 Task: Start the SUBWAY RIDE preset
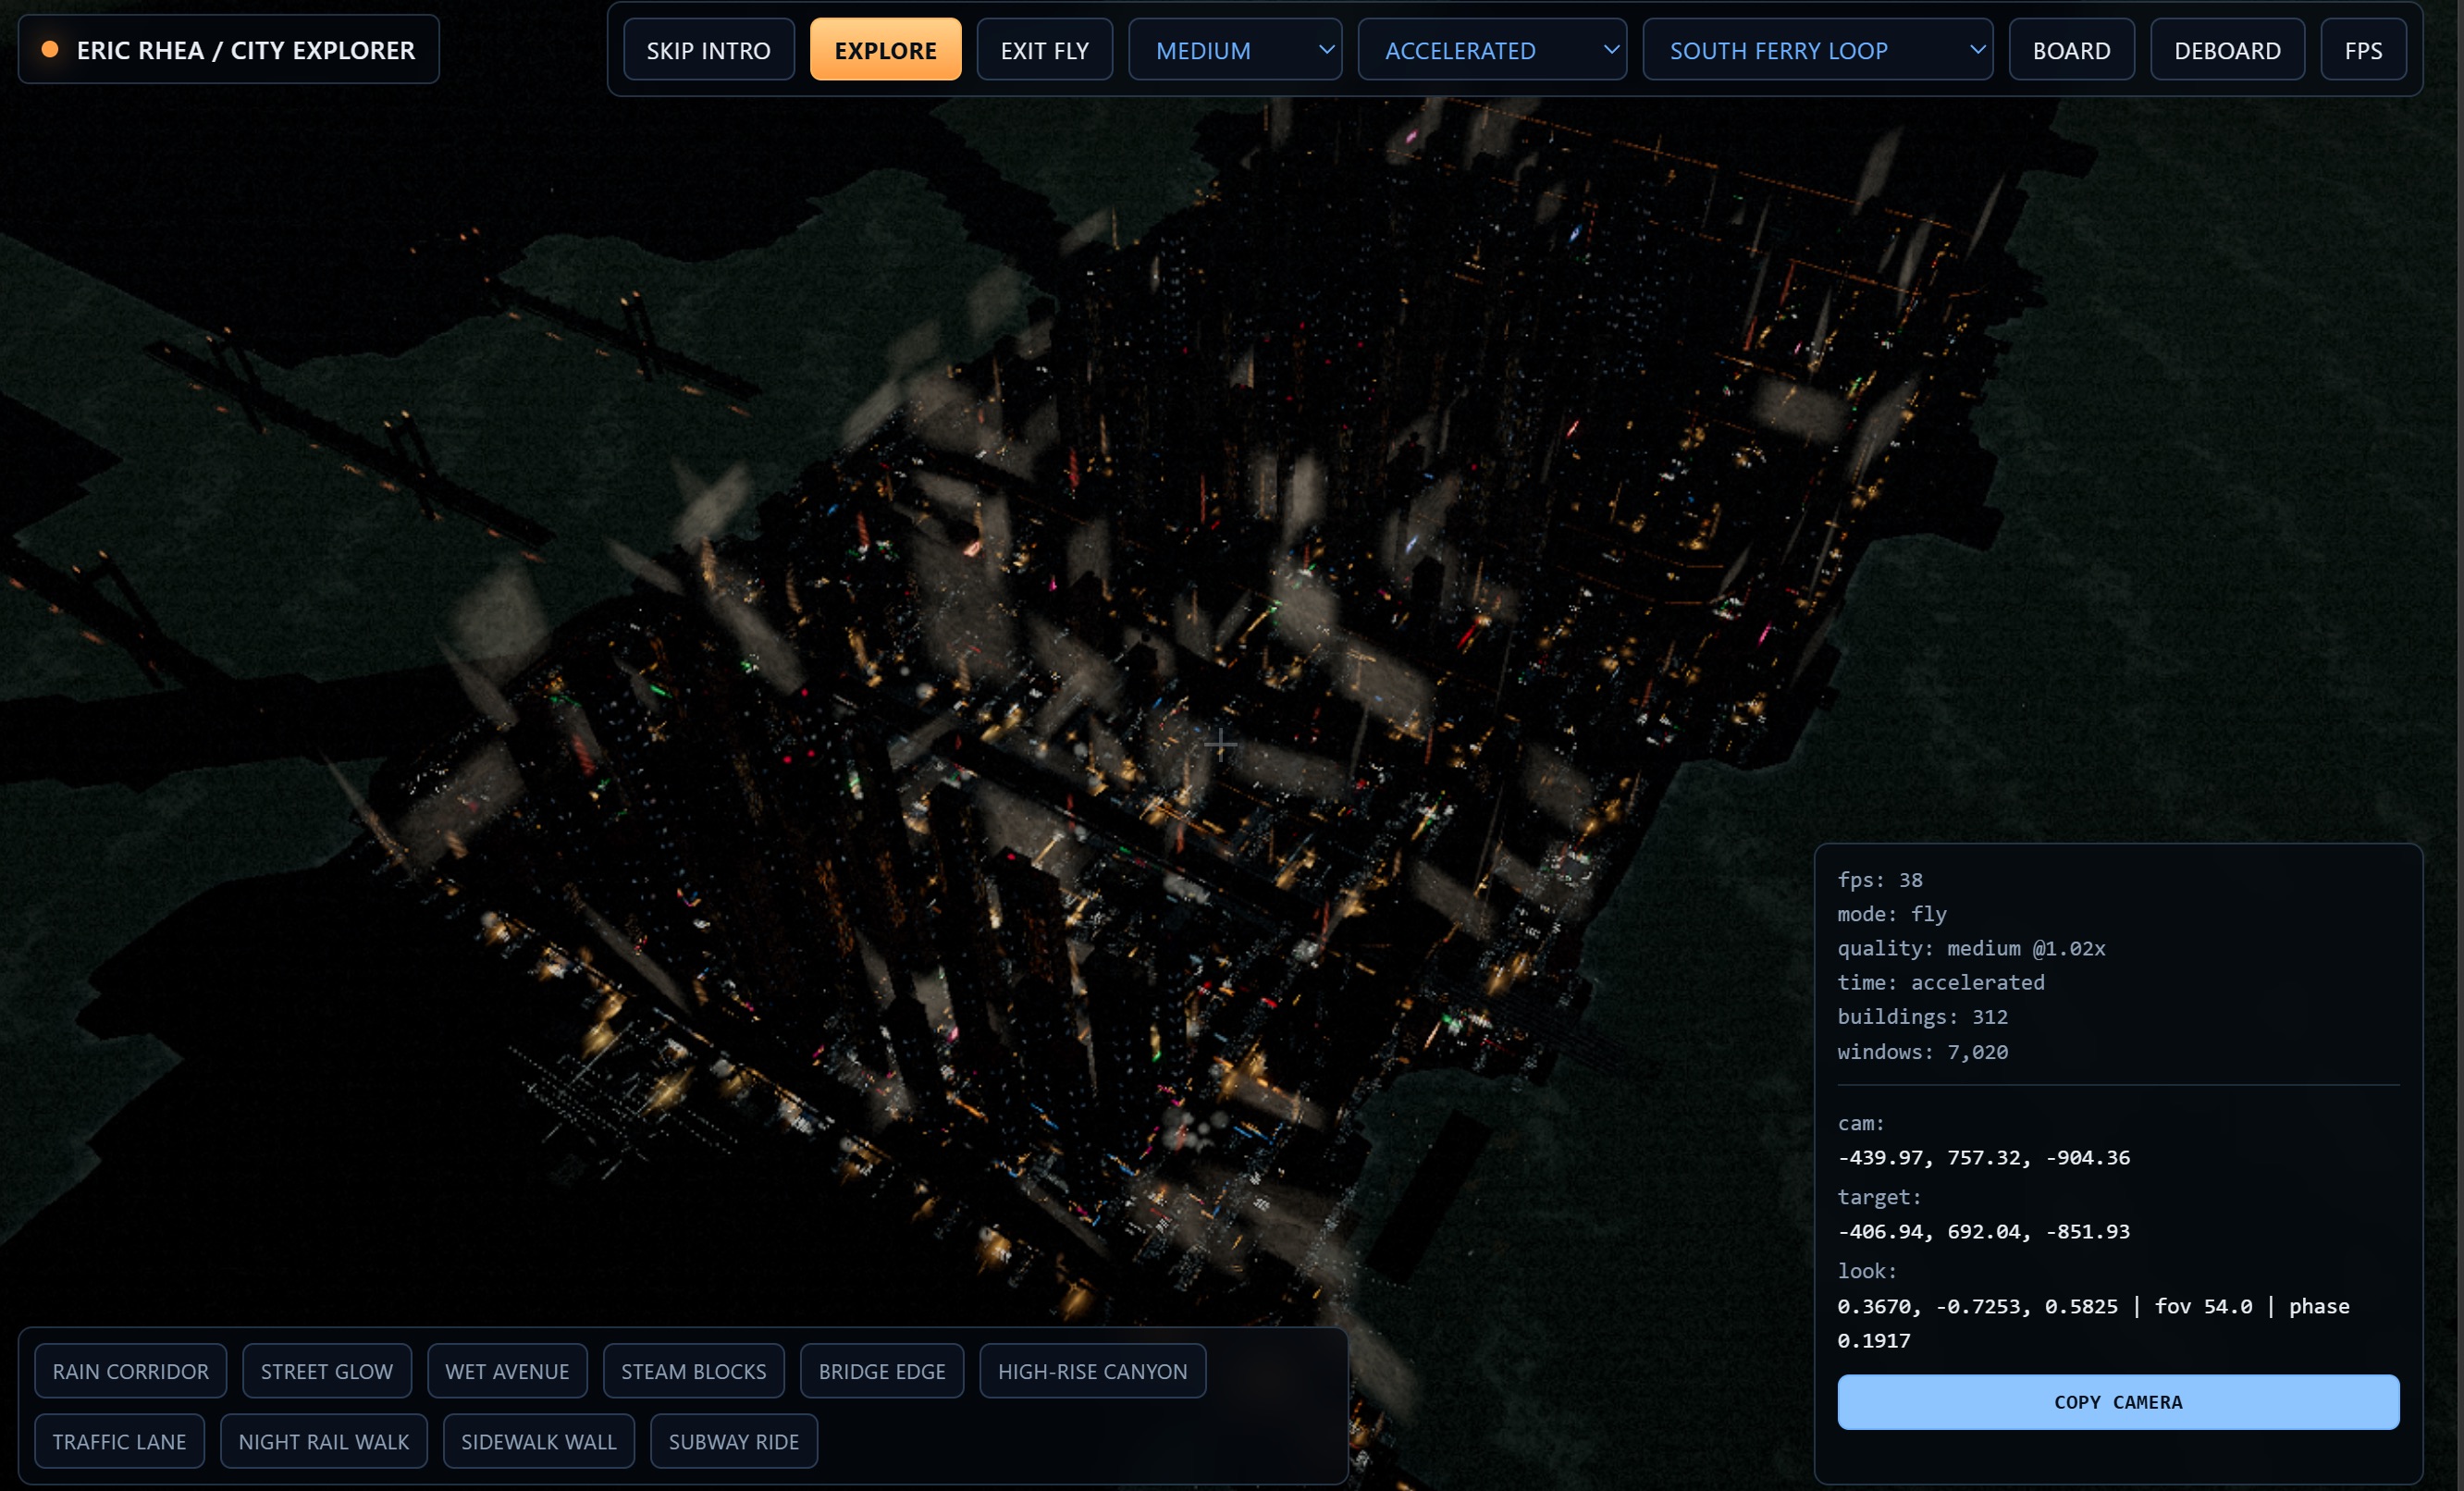tap(734, 1441)
